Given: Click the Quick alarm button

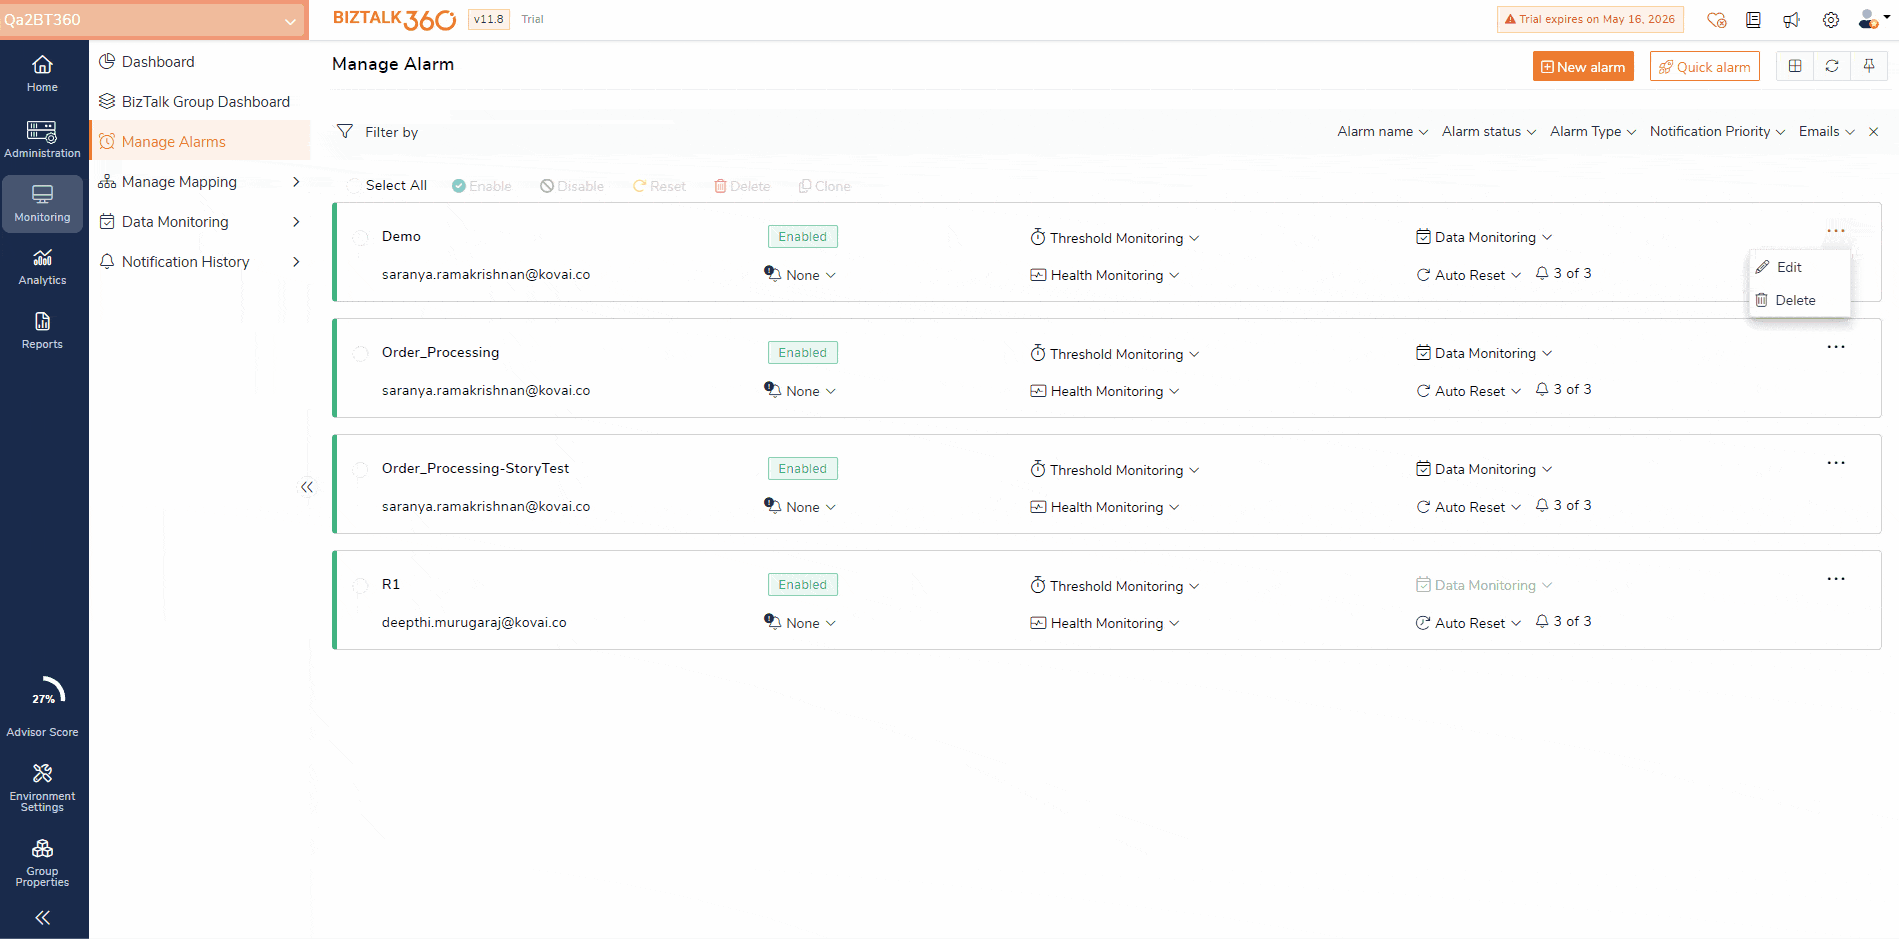Looking at the screenshot, I should point(1705,66).
